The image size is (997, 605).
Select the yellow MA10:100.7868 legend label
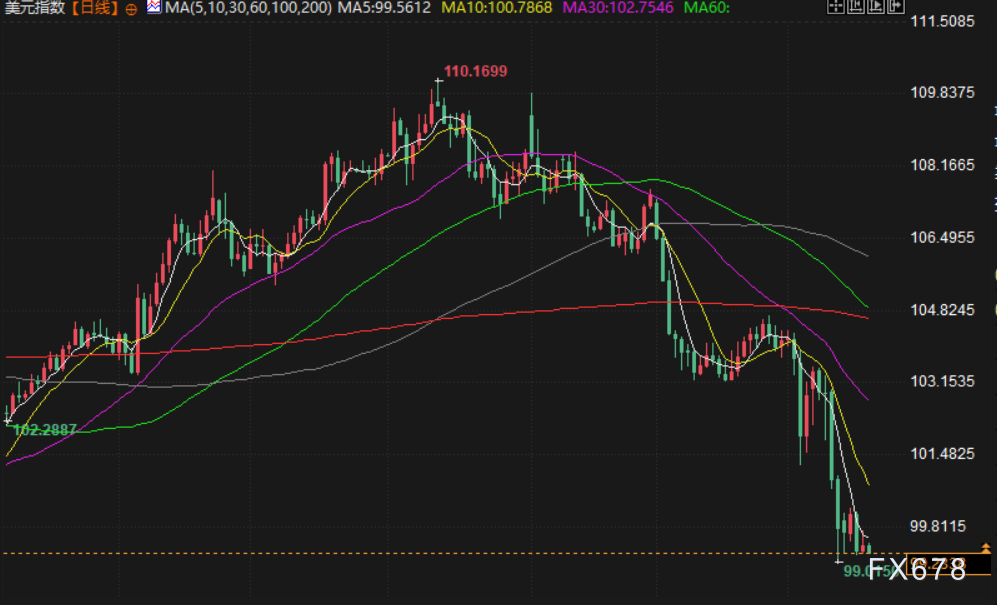[x=496, y=8]
